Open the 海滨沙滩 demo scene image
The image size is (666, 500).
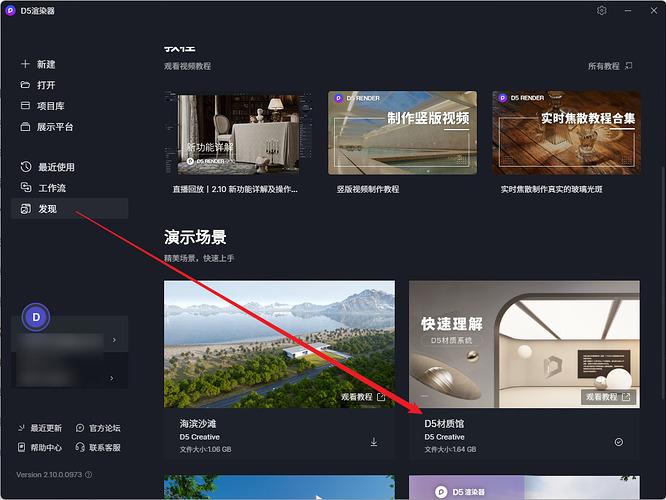[279, 344]
